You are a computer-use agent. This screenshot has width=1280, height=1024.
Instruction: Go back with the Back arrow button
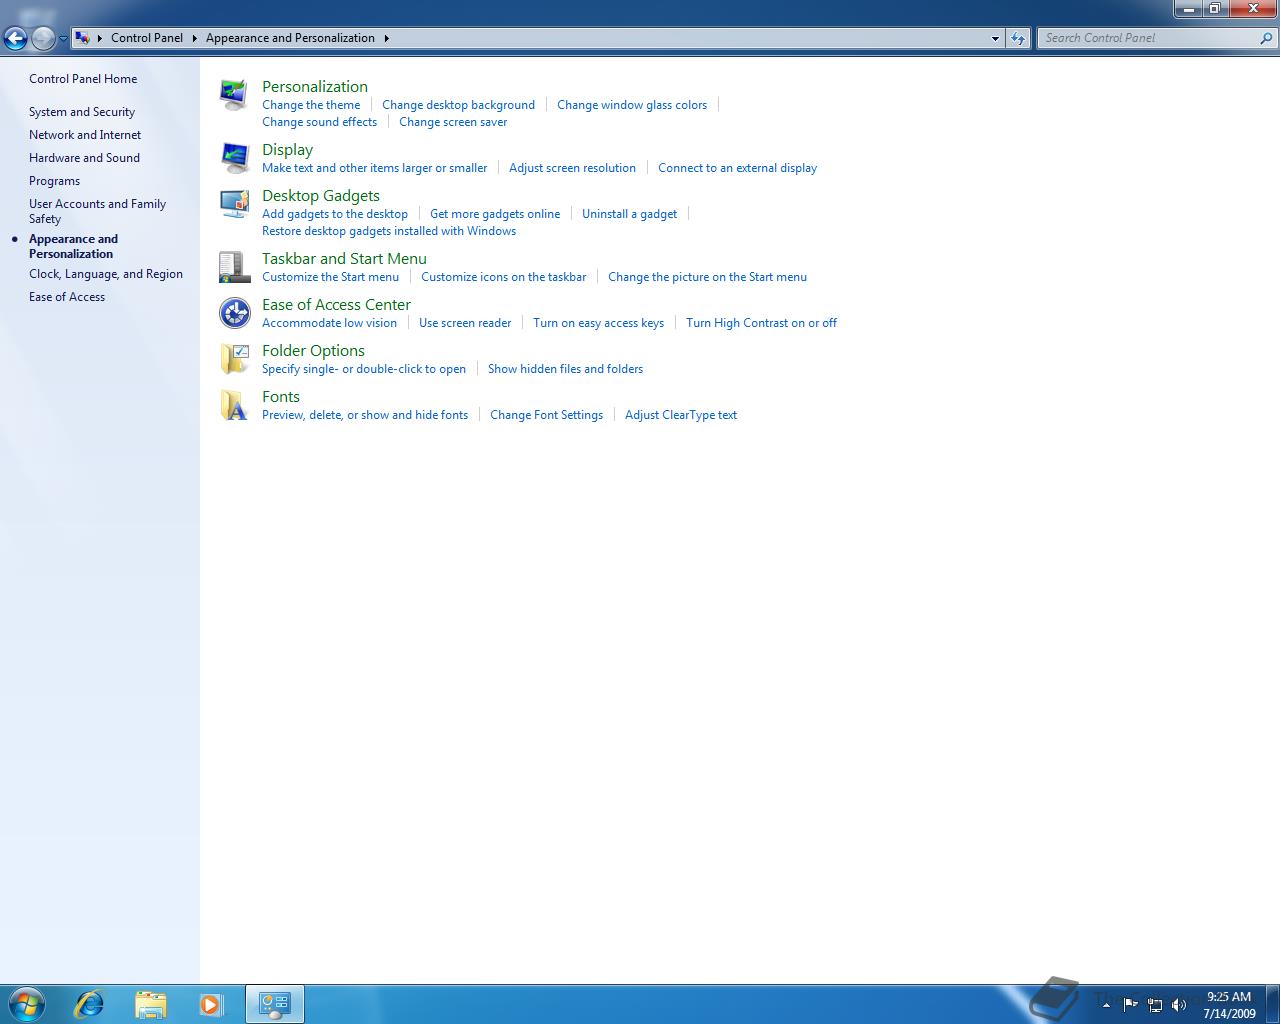pyautogui.click(x=15, y=38)
